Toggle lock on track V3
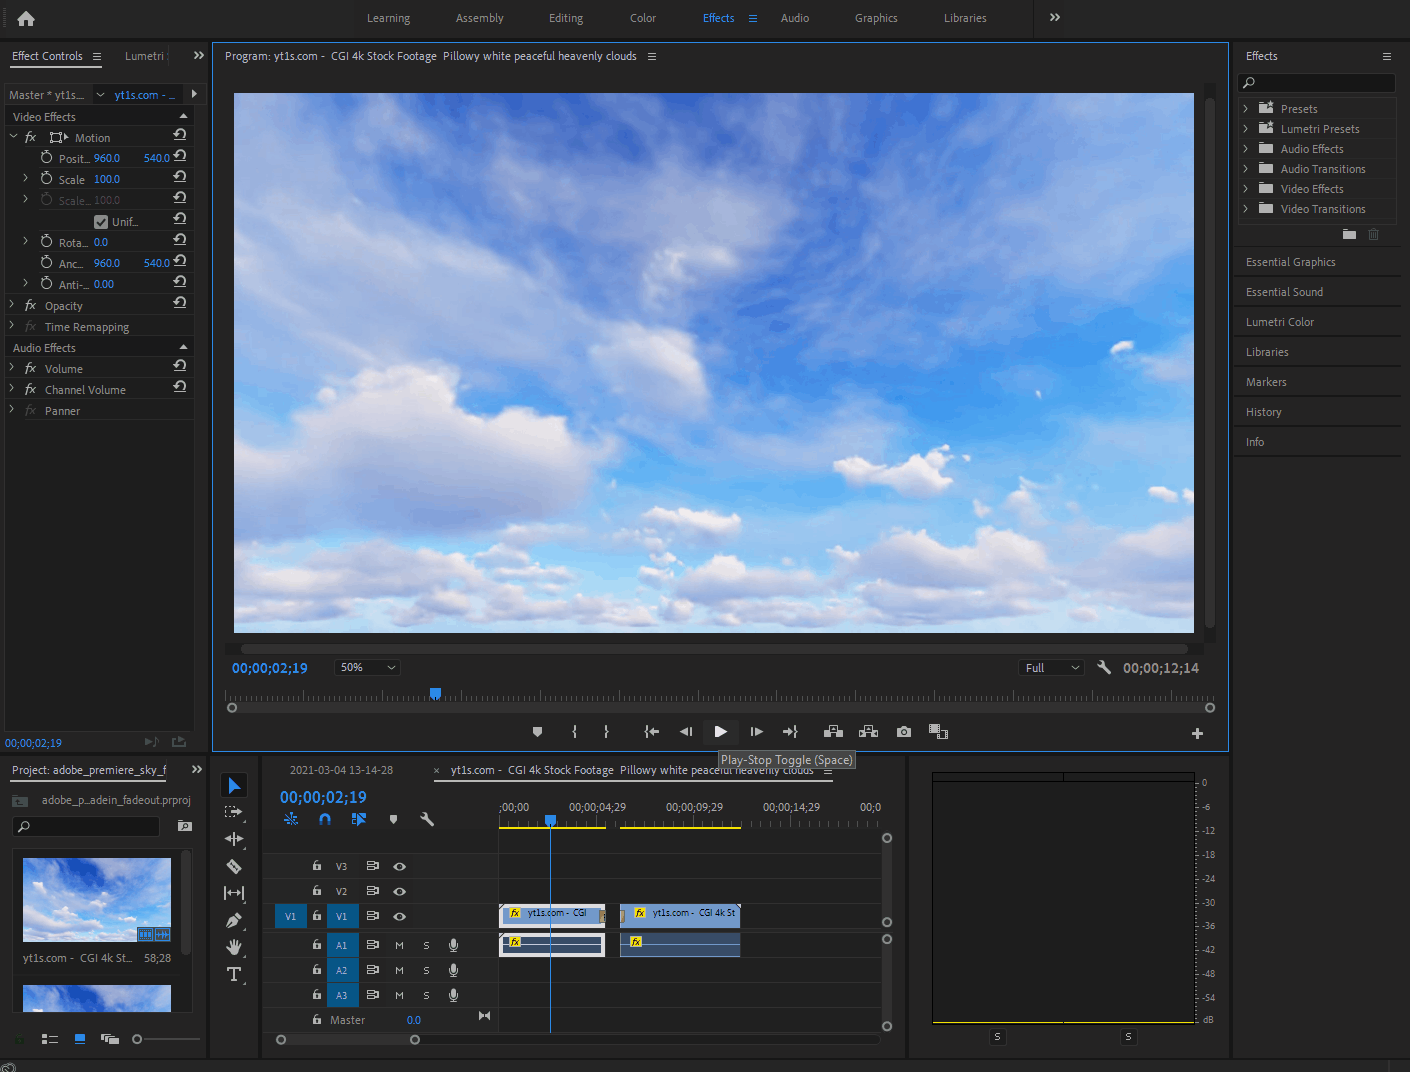 [x=317, y=866]
